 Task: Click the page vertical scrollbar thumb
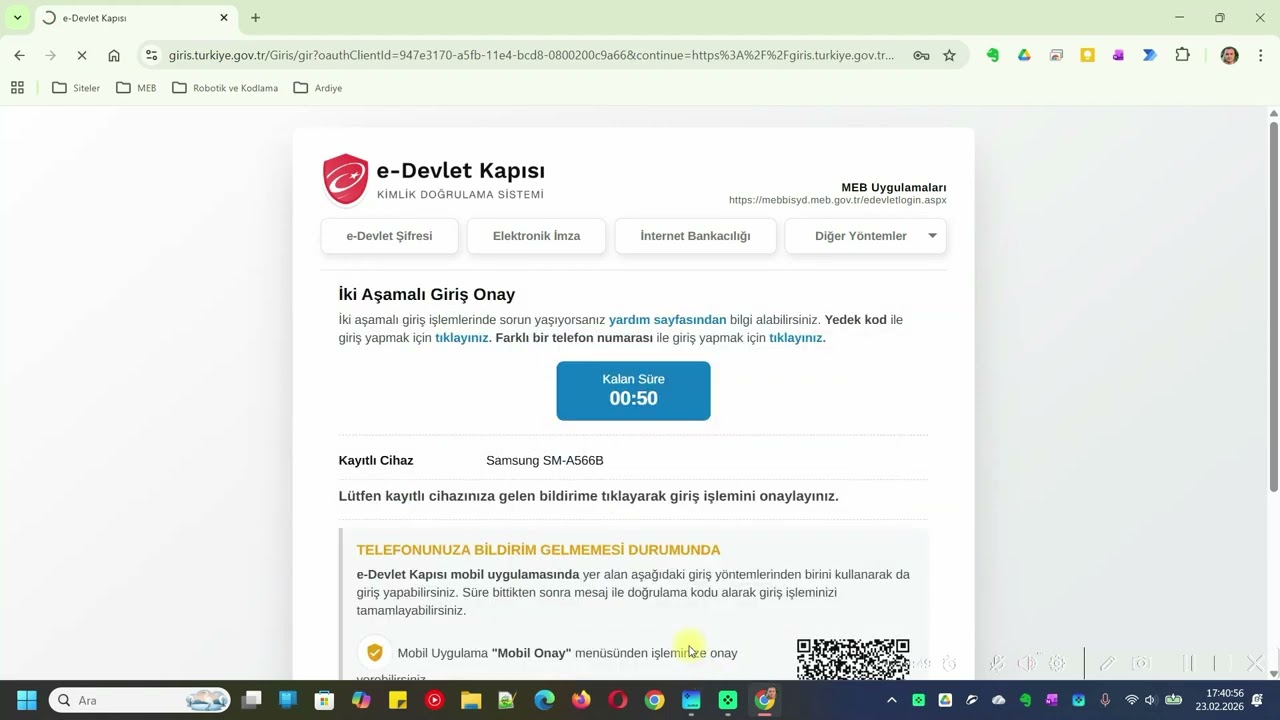point(1273,306)
